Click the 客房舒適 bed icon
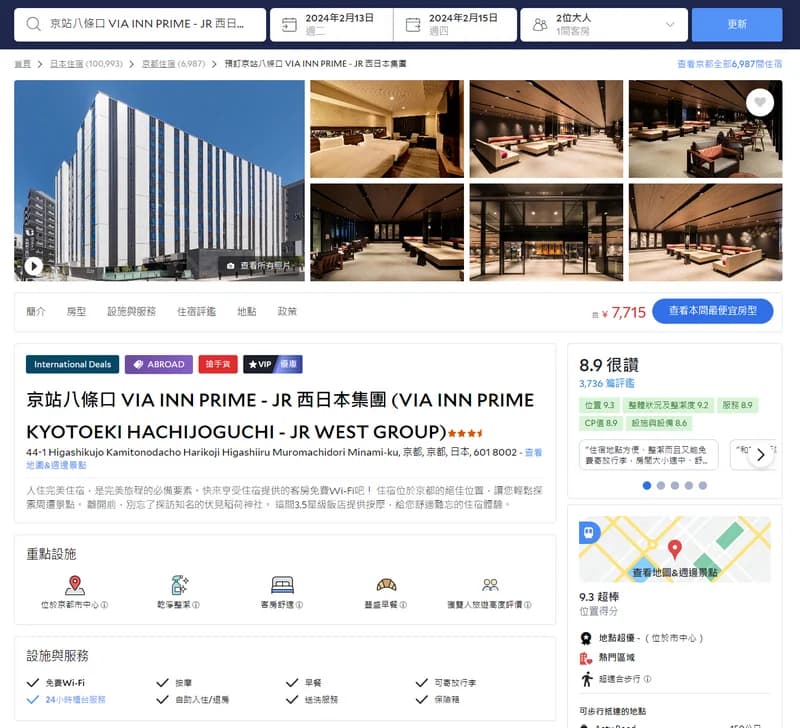The image size is (800, 728). tap(282, 585)
